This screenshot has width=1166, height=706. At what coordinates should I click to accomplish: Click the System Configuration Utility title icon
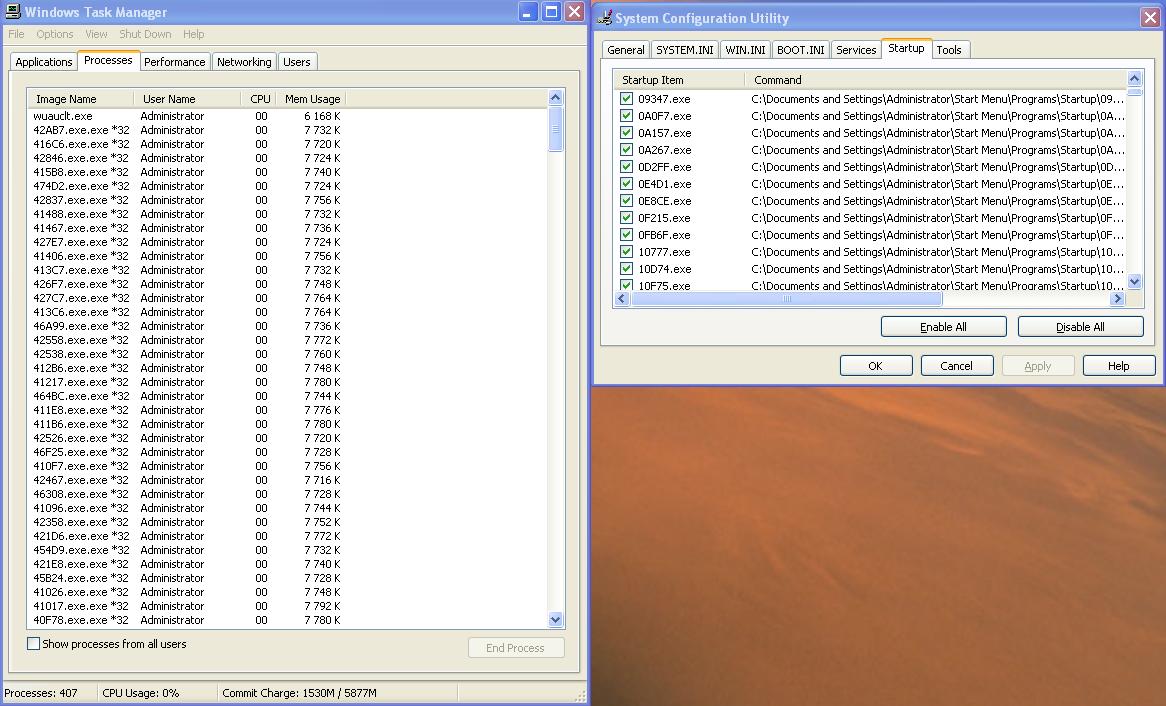click(605, 17)
